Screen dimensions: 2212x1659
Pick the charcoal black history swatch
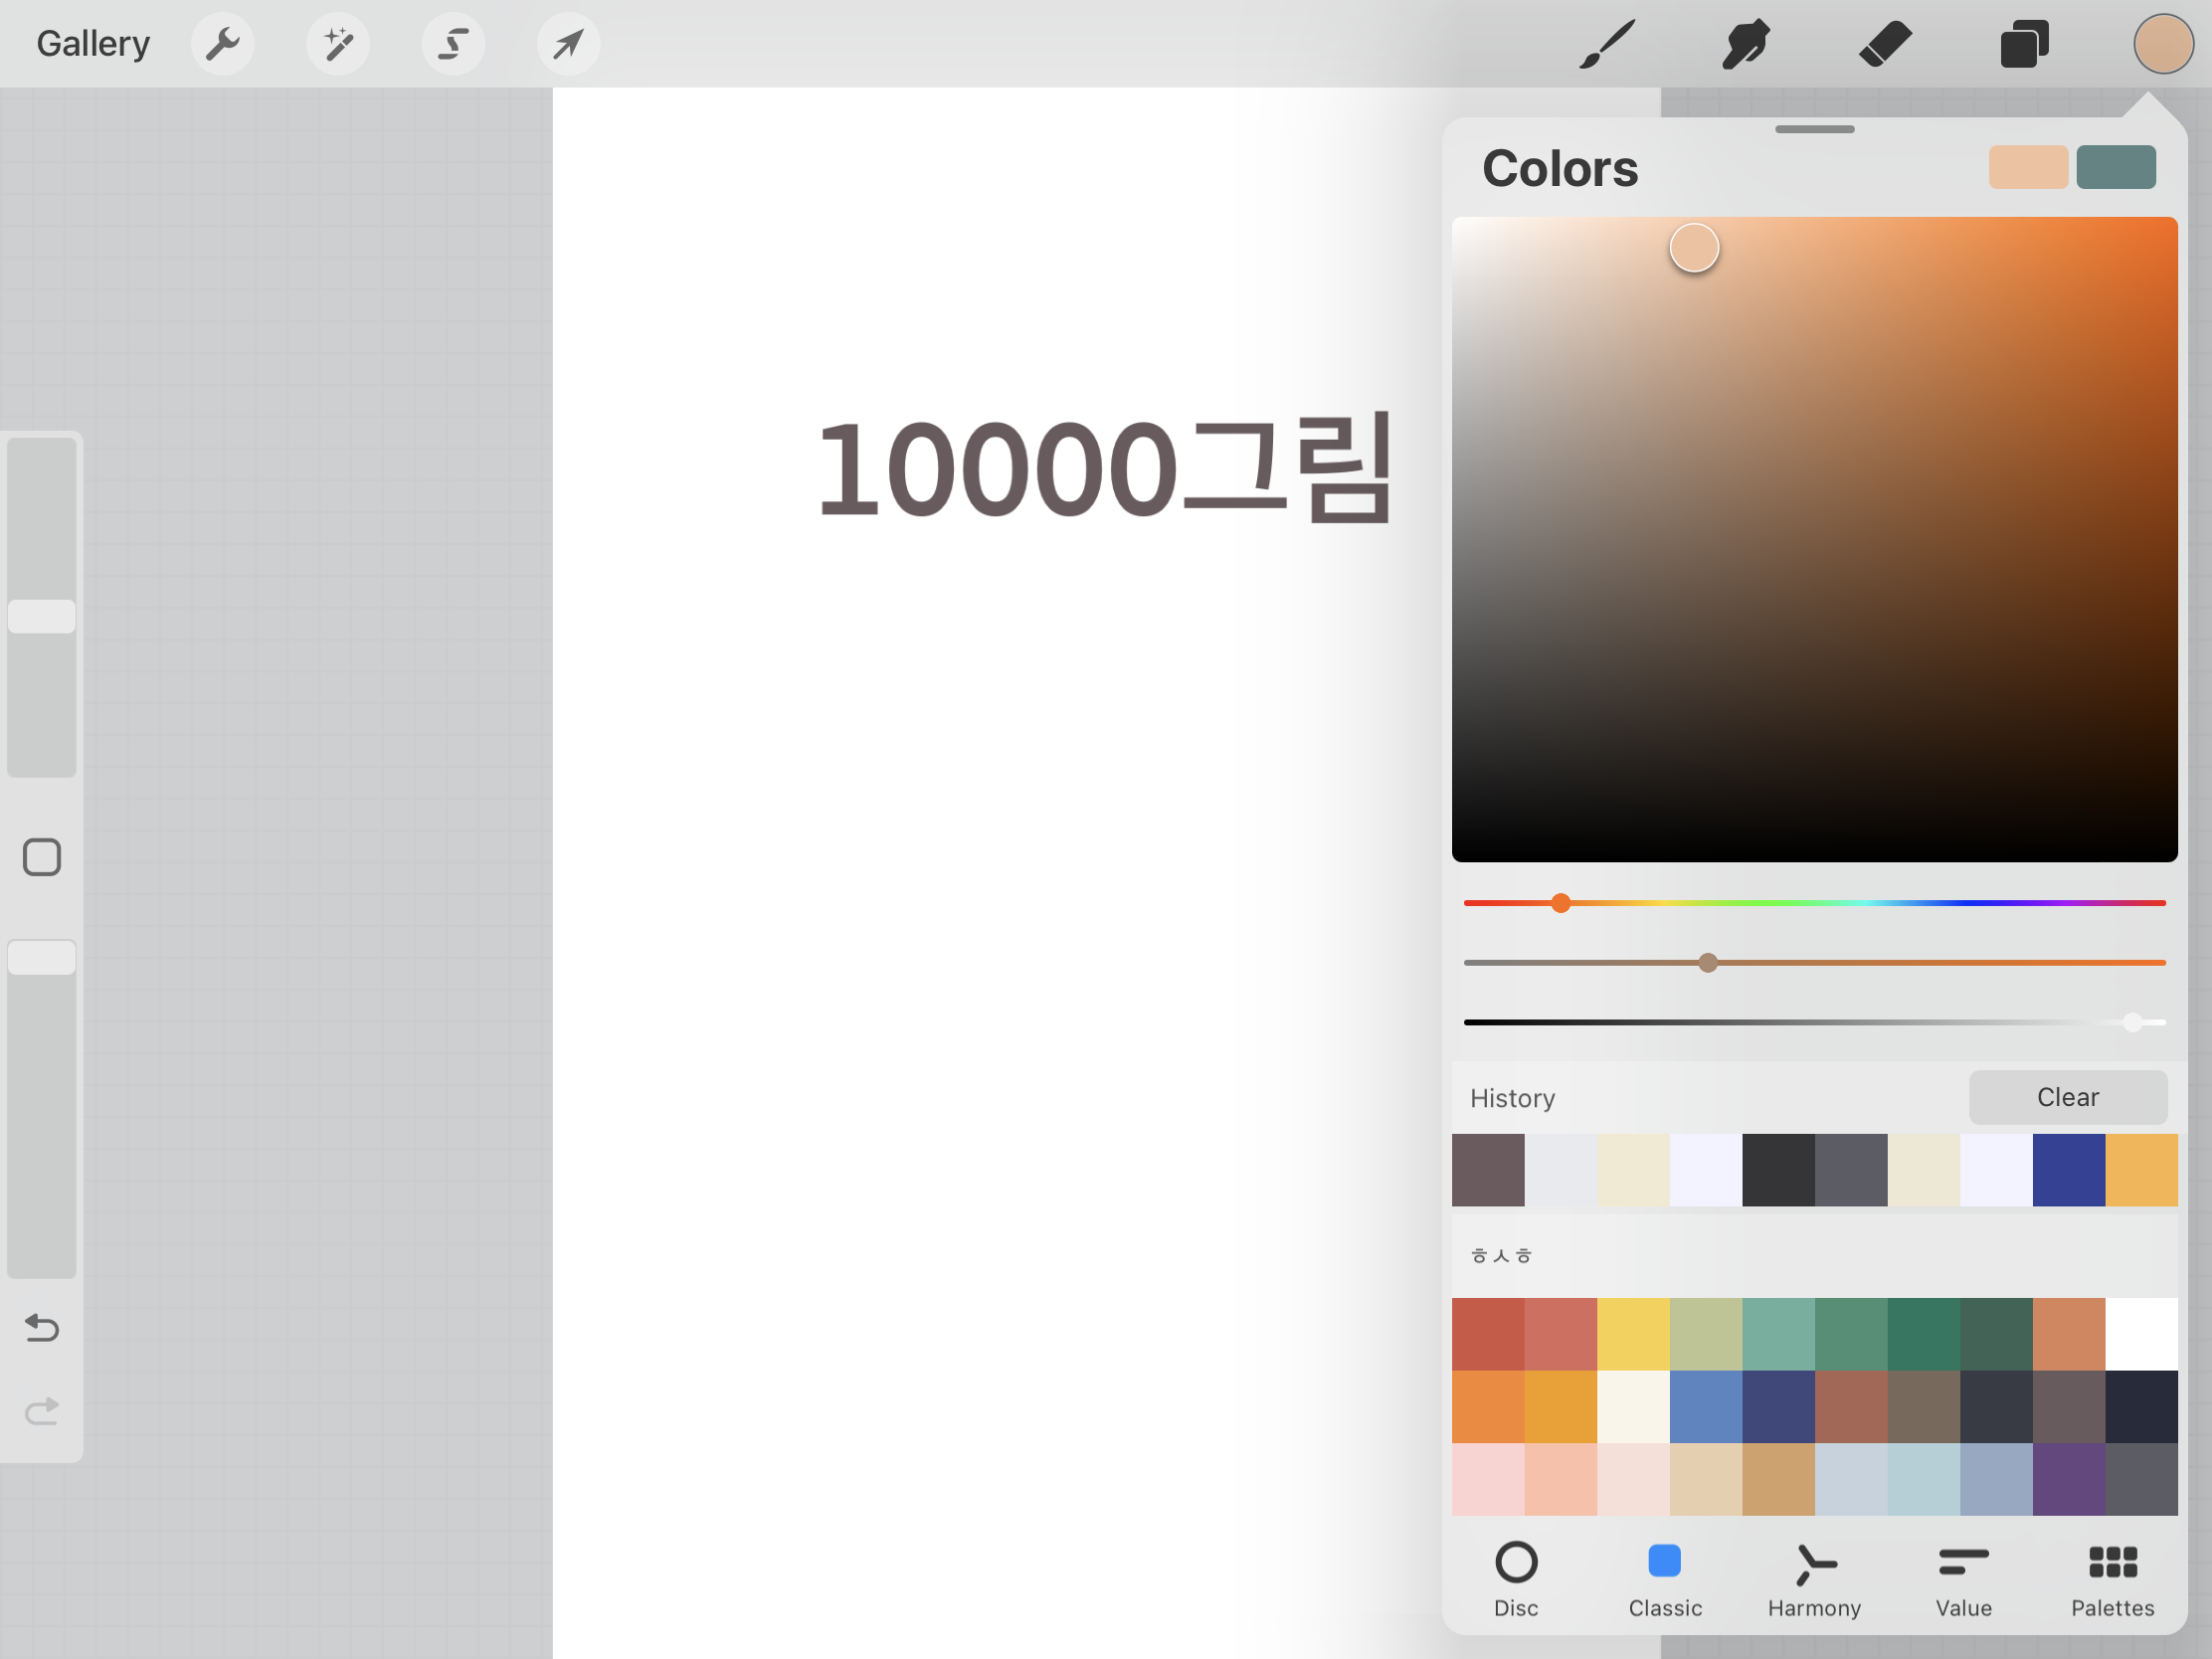[x=1779, y=1170]
